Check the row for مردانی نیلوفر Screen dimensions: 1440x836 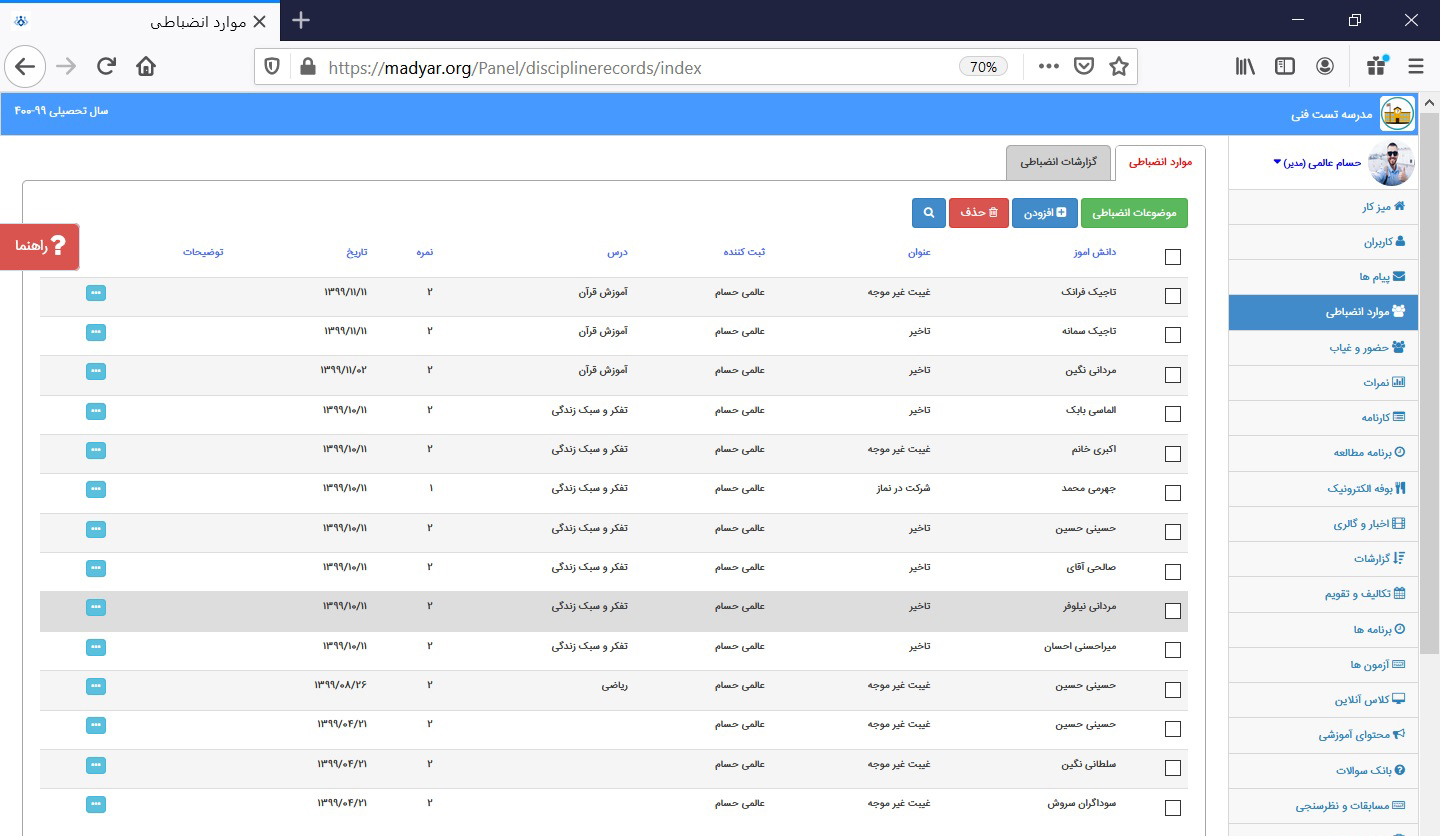[x=1173, y=611]
